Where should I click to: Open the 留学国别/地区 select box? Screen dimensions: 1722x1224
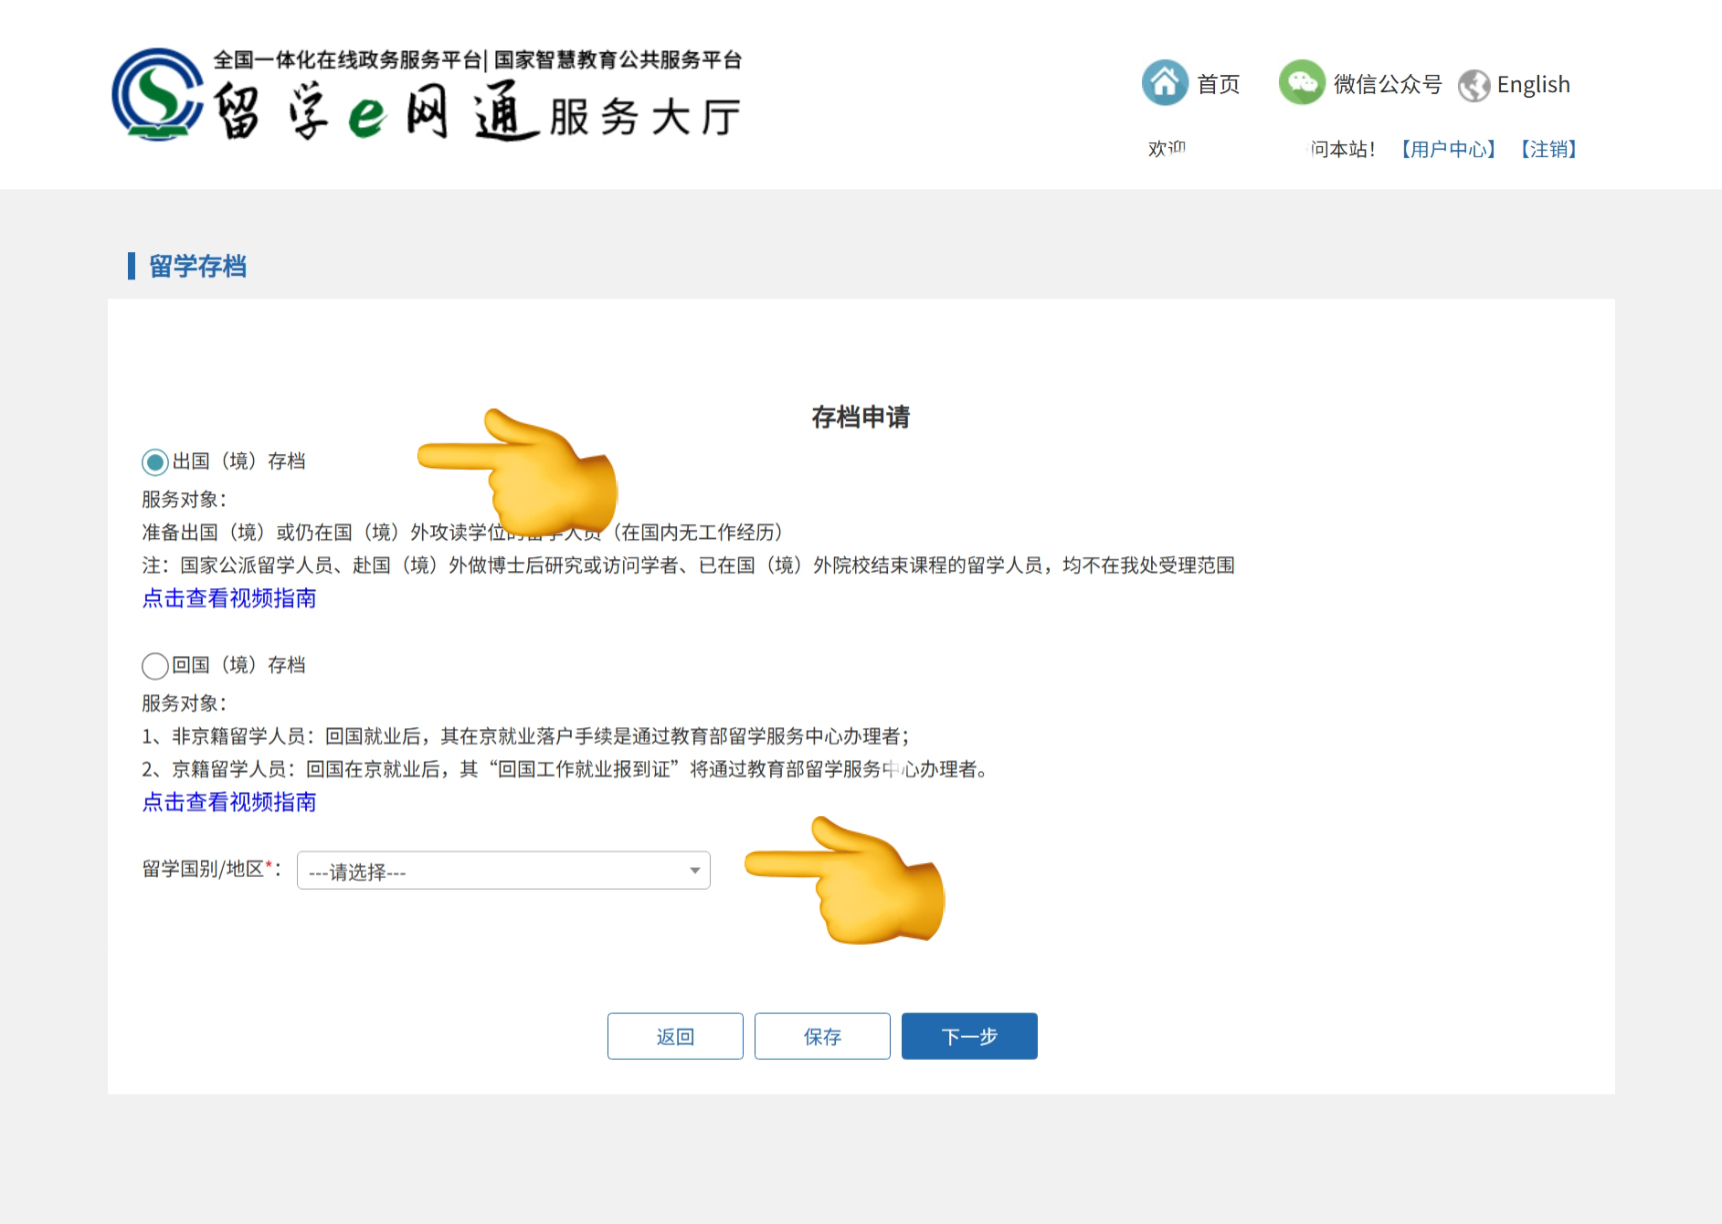click(x=490, y=871)
